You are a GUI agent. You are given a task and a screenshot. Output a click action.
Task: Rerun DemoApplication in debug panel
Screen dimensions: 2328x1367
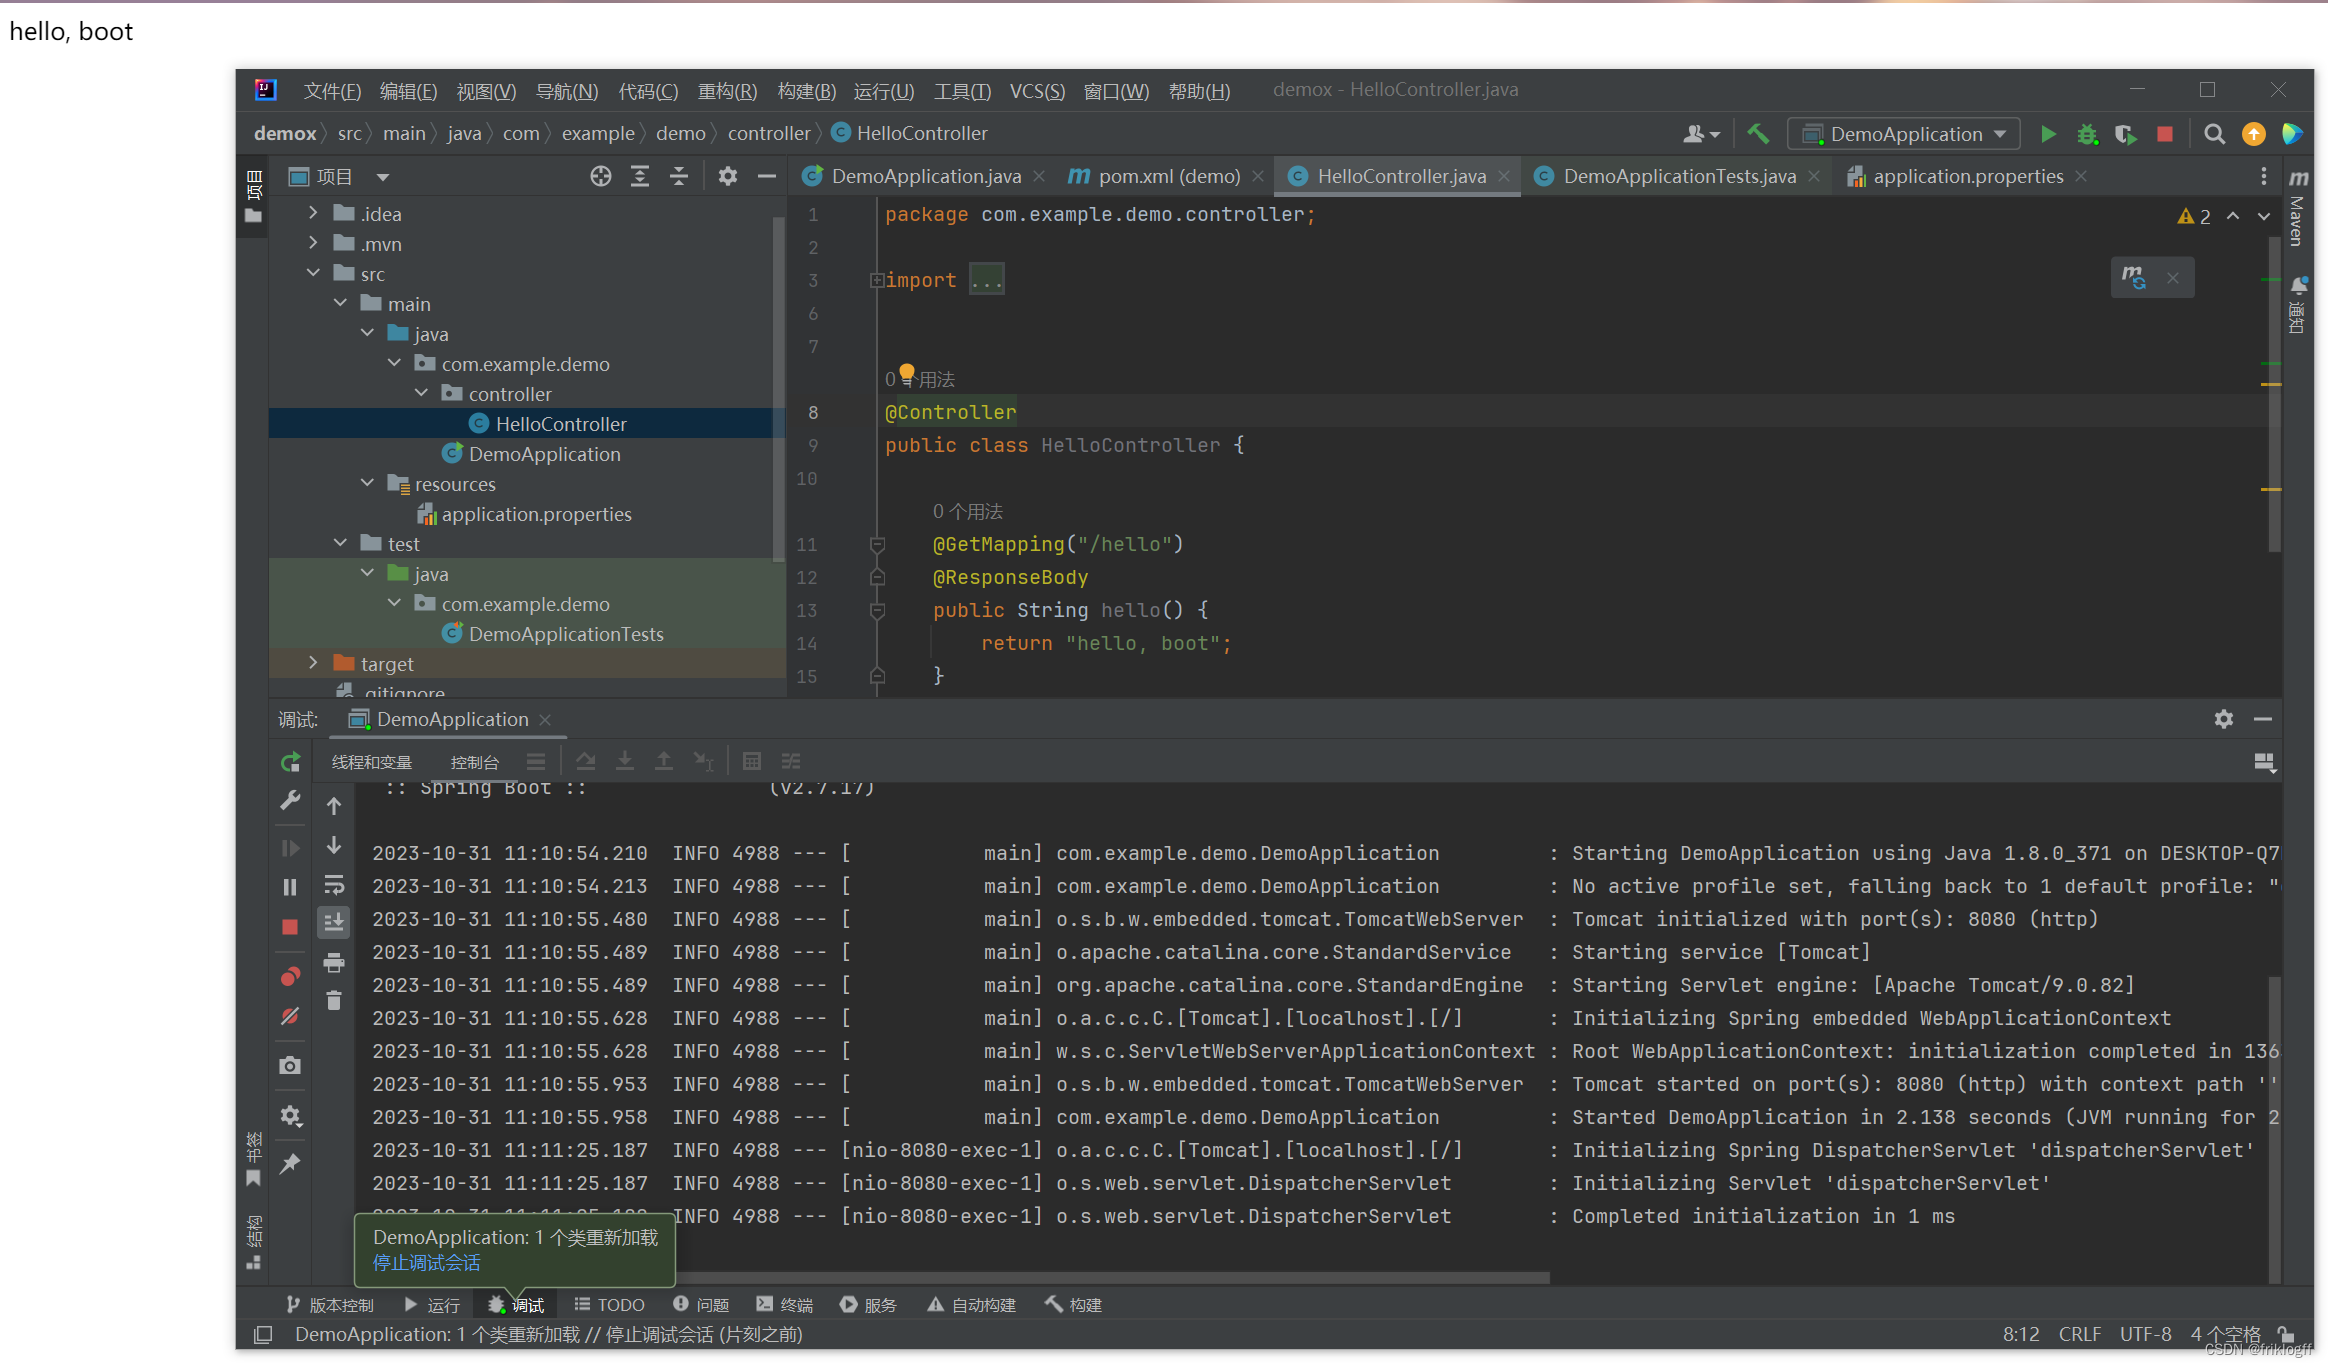[x=290, y=762]
